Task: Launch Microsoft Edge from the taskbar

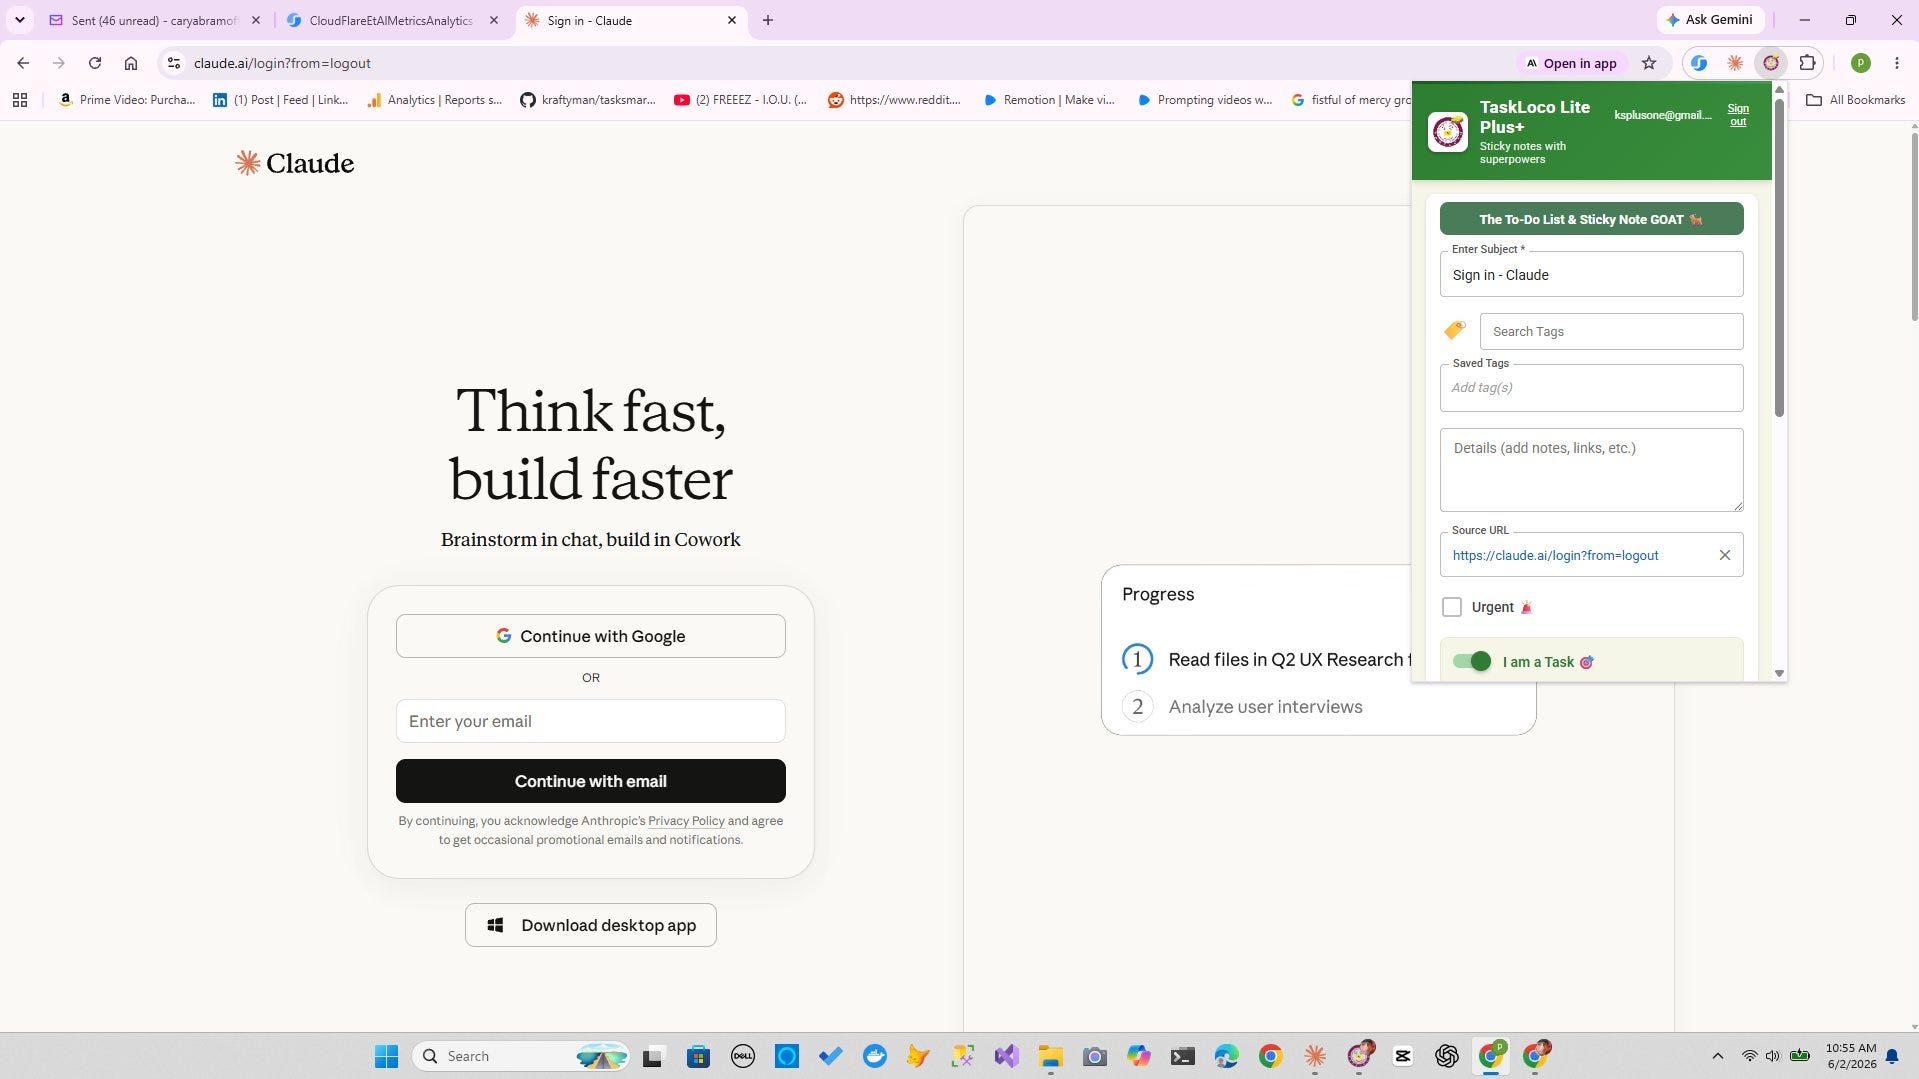Action: tap(1227, 1056)
